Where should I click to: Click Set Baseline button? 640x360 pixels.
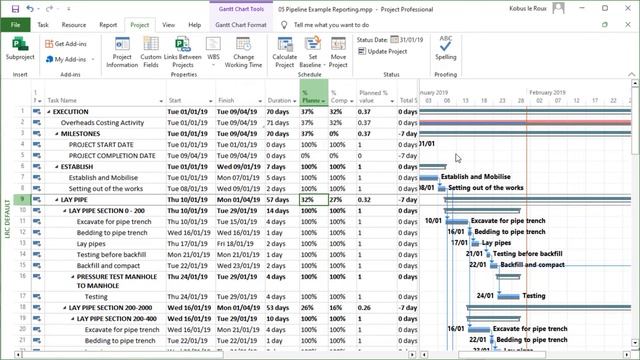click(x=312, y=52)
